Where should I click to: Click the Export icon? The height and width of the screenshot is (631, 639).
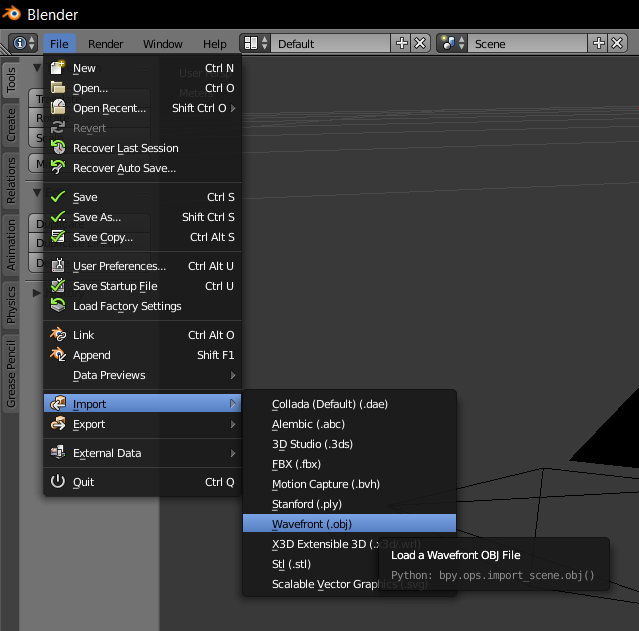point(57,424)
